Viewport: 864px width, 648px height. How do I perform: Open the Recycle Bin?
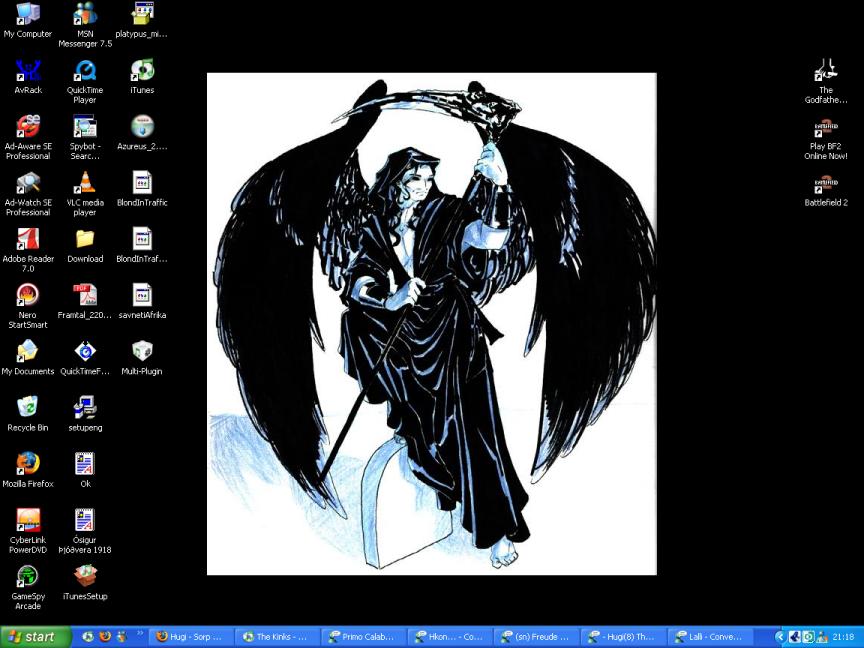28,414
